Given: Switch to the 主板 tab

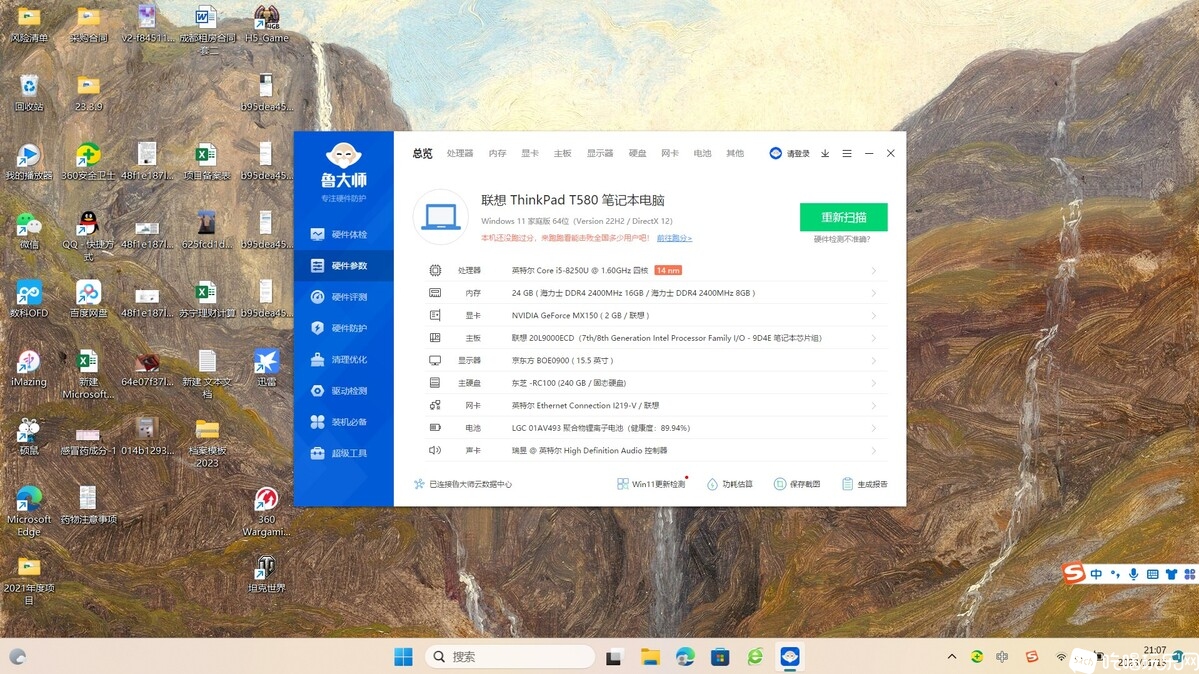Looking at the screenshot, I should (562, 154).
